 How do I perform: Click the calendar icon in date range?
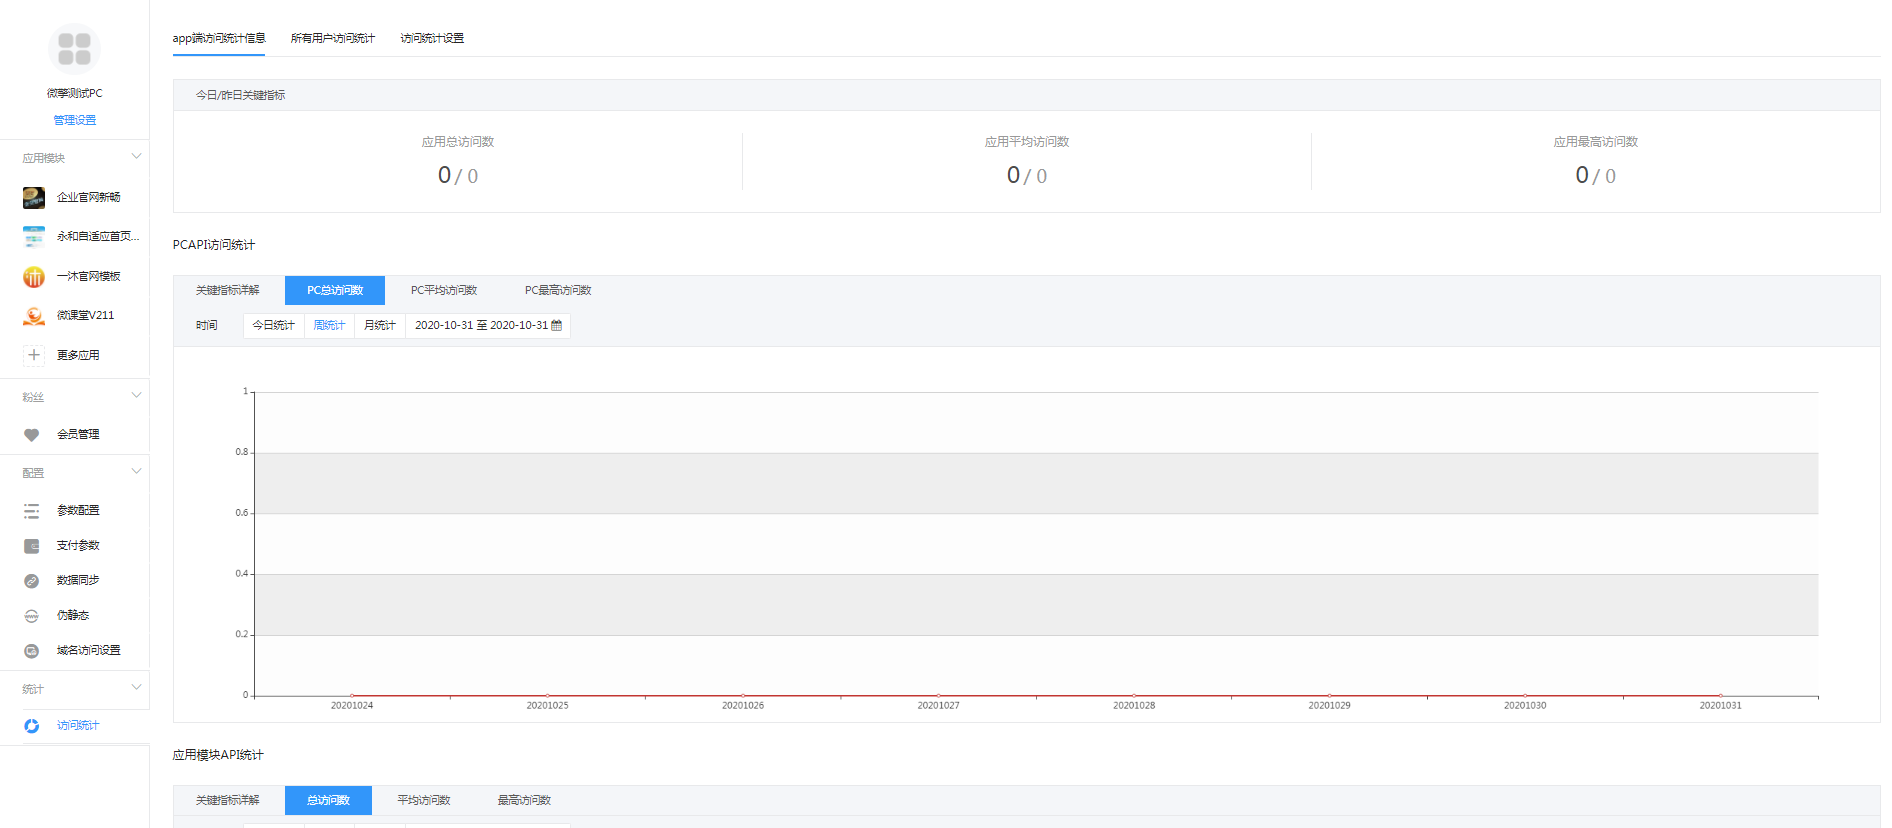[557, 325]
